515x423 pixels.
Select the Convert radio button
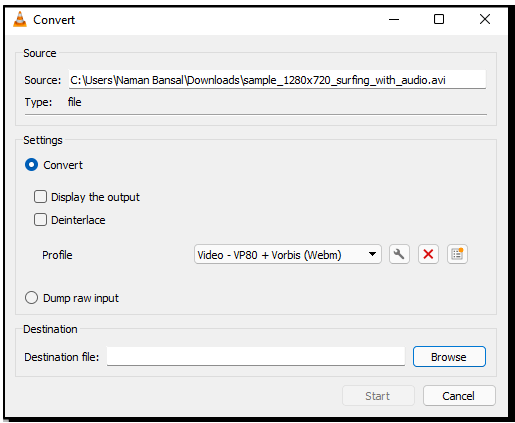point(31,165)
